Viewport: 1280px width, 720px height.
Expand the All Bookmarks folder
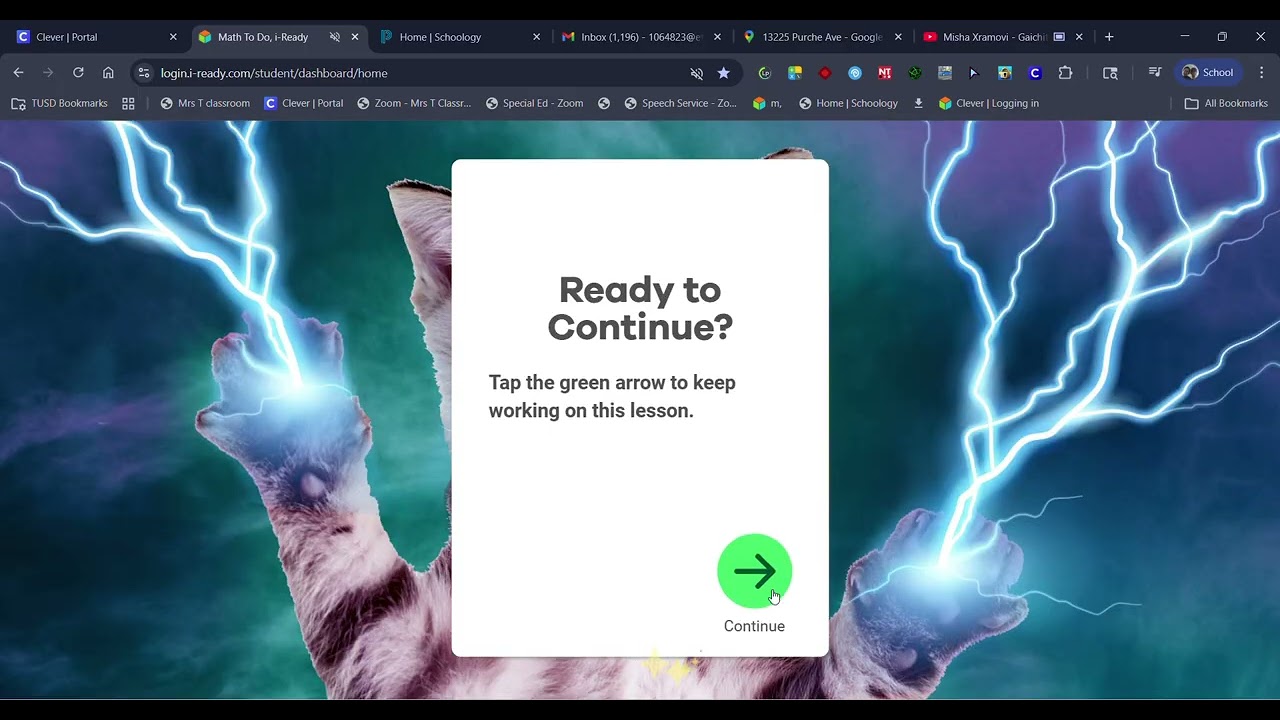[1226, 103]
